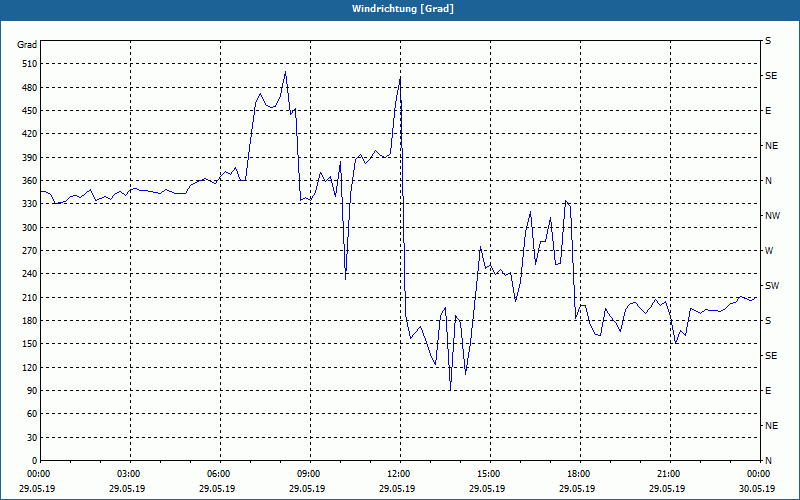Select the 0 y-axis value
The height and width of the screenshot is (500, 800).
pyautogui.click(x=34, y=461)
